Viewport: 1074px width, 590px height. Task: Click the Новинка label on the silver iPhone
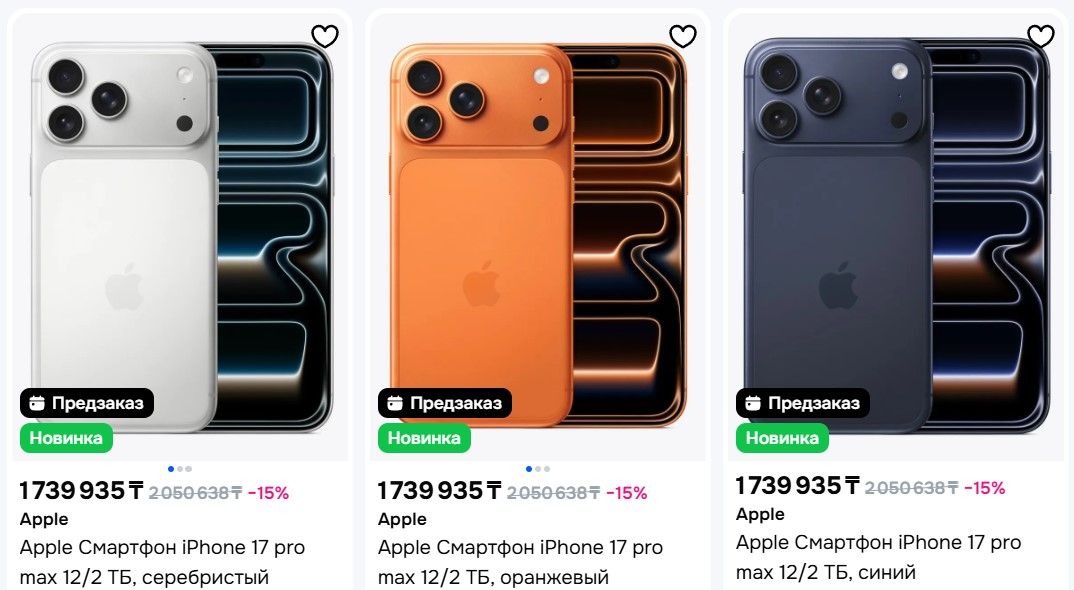click(66, 437)
